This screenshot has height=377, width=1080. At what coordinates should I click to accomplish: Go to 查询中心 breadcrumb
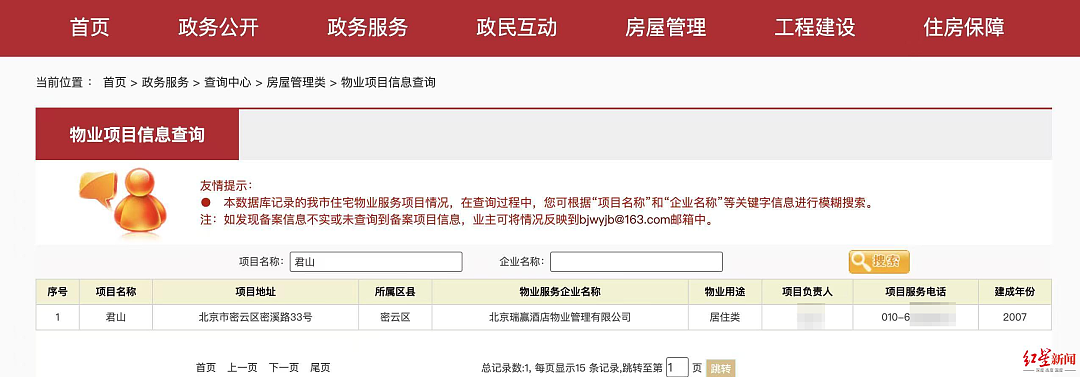click(x=227, y=83)
